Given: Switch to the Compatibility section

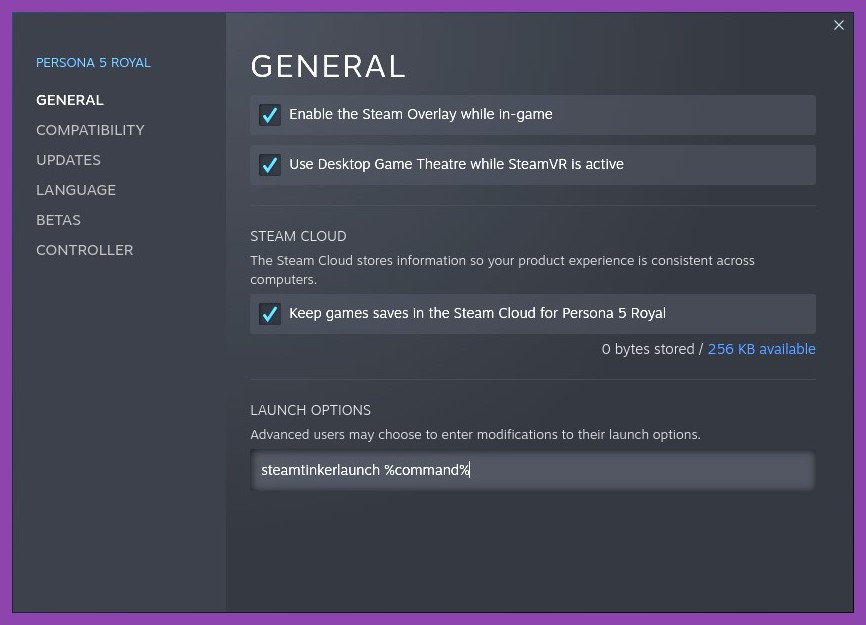Looking at the screenshot, I should [x=90, y=130].
